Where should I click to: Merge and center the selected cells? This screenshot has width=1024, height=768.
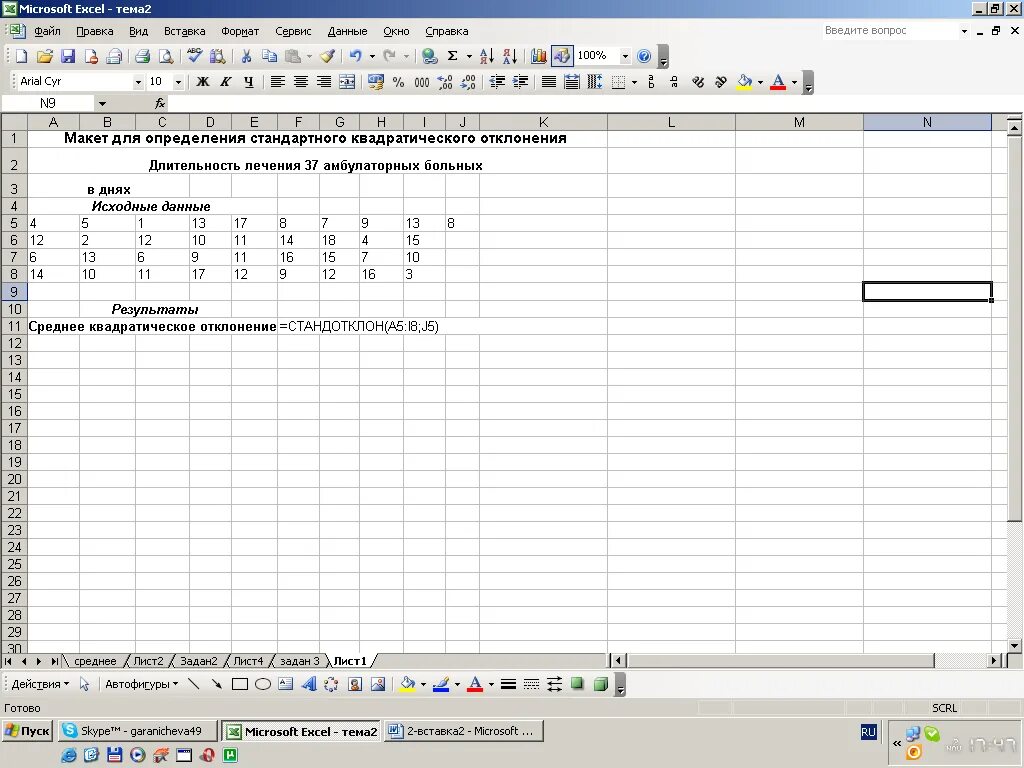[347, 82]
